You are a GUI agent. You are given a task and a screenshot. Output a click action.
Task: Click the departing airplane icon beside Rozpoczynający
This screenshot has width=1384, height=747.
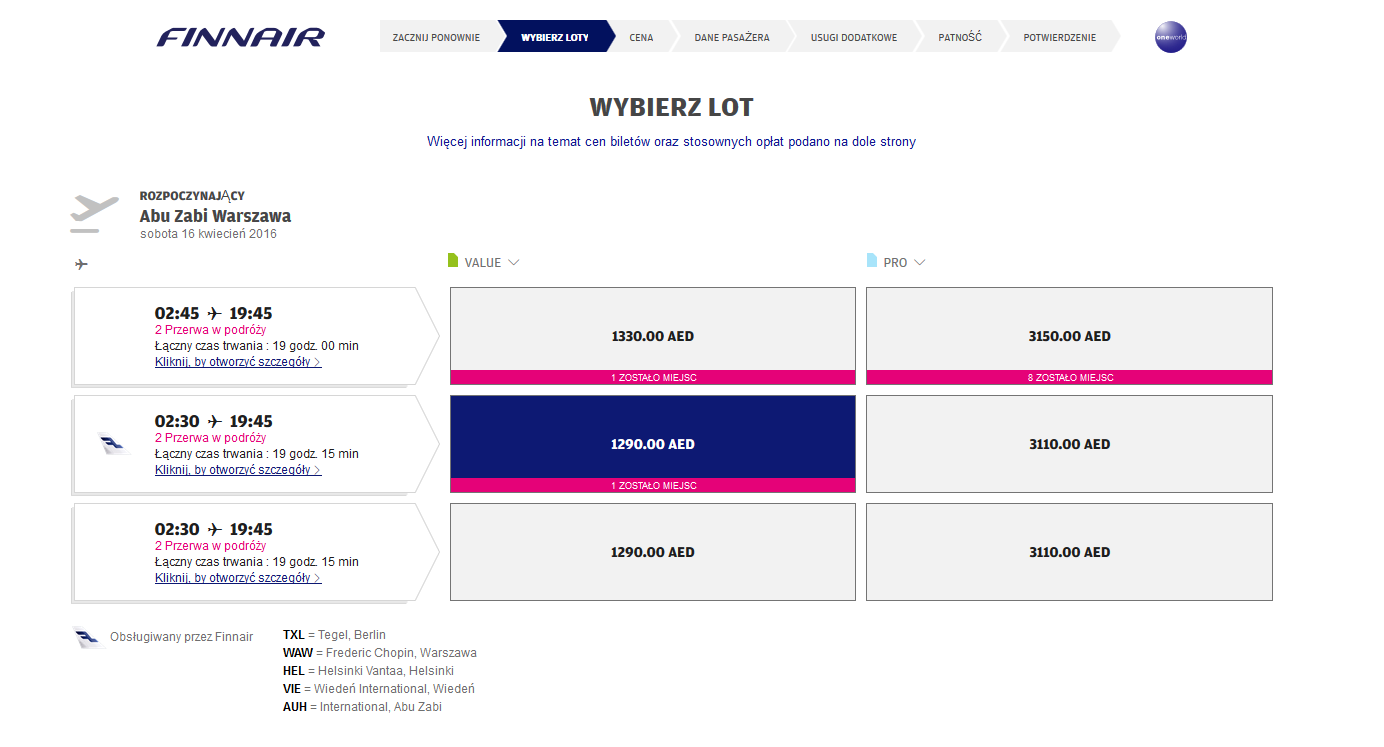tap(95, 214)
